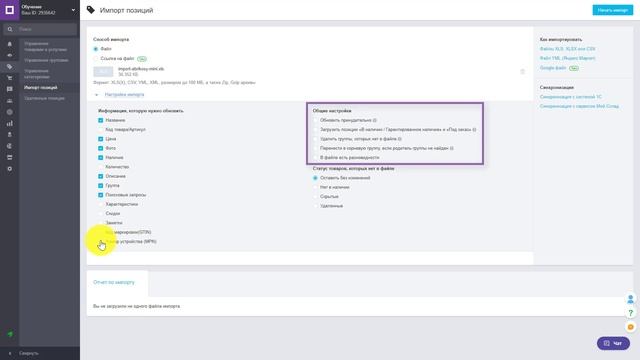This screenshot has width=640, height=360.
Task: Select the "Файл" import method radio
Action: (96, 49)
